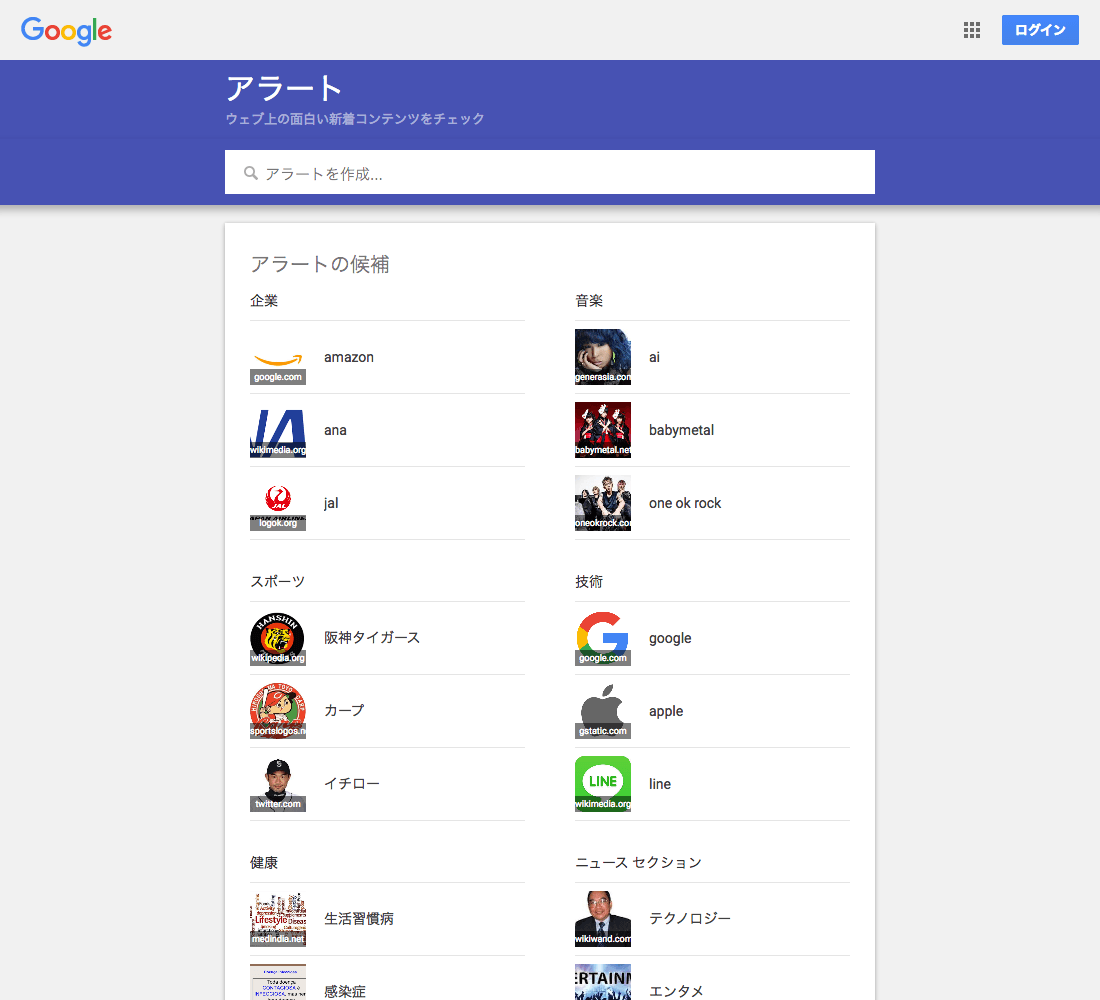Click the 音楽 category heading
This screenshot has height=1000, width=1100.
click(x=589, y=301)
